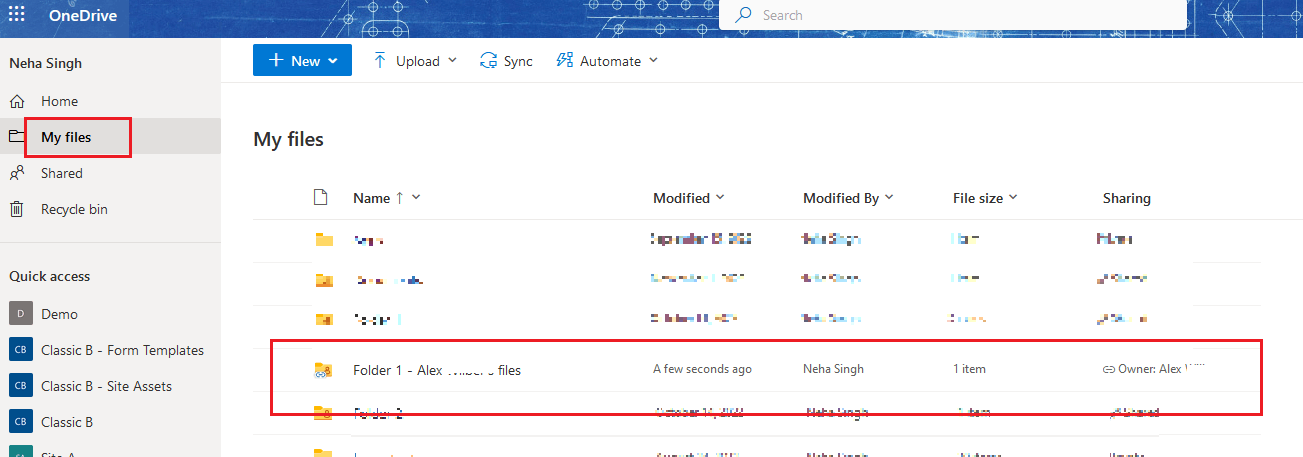
Task: Click the Demo site D icon
Action: [x=20, y=314]
